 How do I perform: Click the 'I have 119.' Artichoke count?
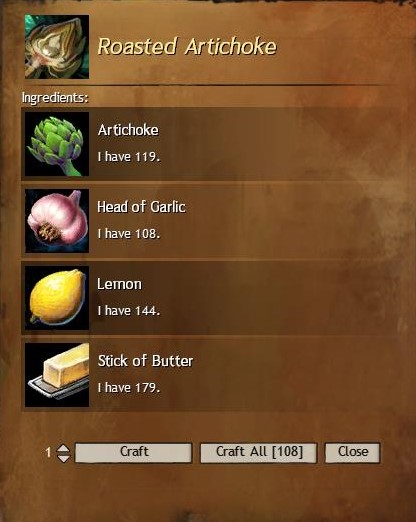point(129,157)
